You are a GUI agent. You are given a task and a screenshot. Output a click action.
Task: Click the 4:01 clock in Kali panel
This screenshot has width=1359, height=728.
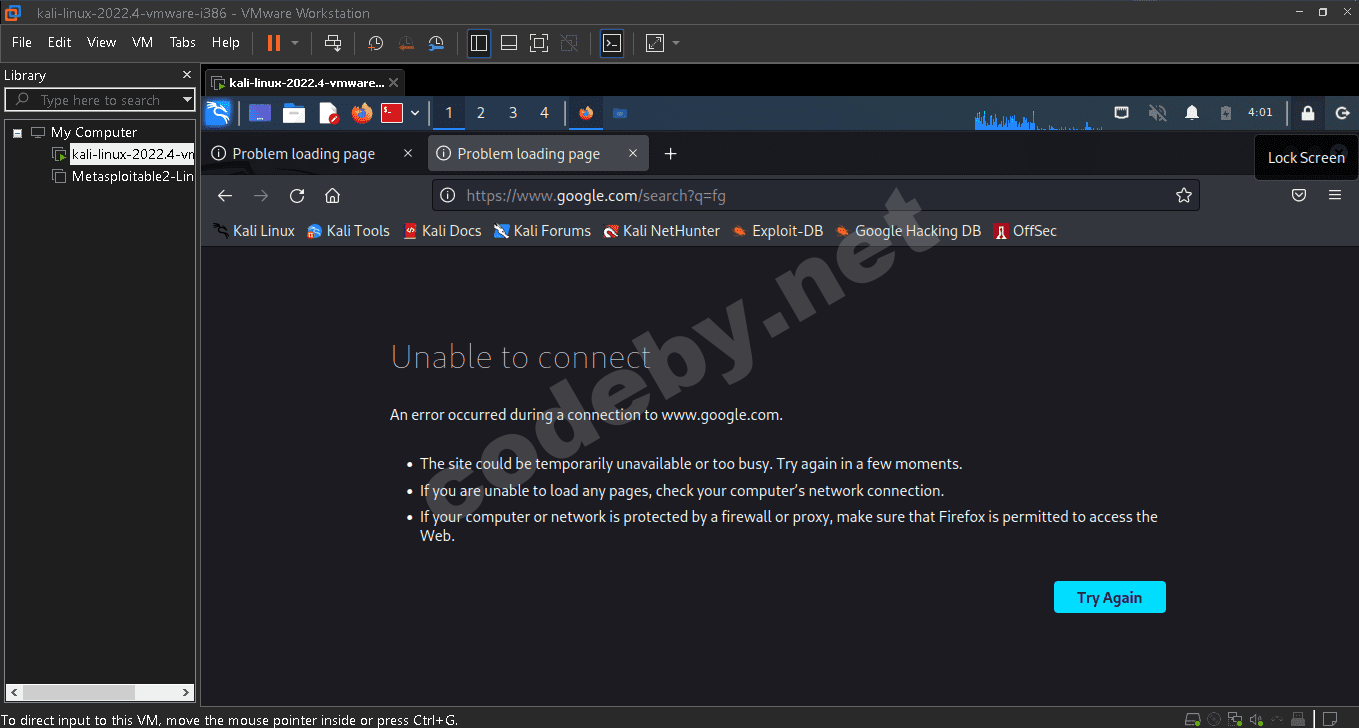(x=1260, y=113)
